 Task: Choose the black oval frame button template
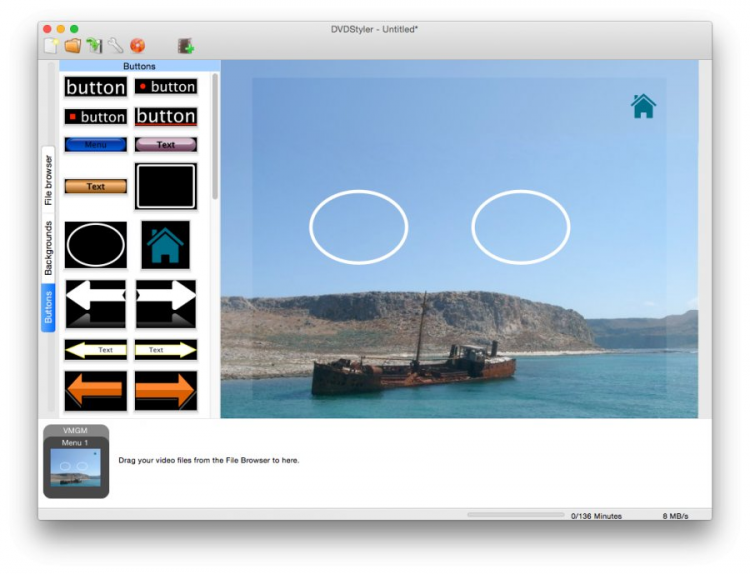click(96, 245)
